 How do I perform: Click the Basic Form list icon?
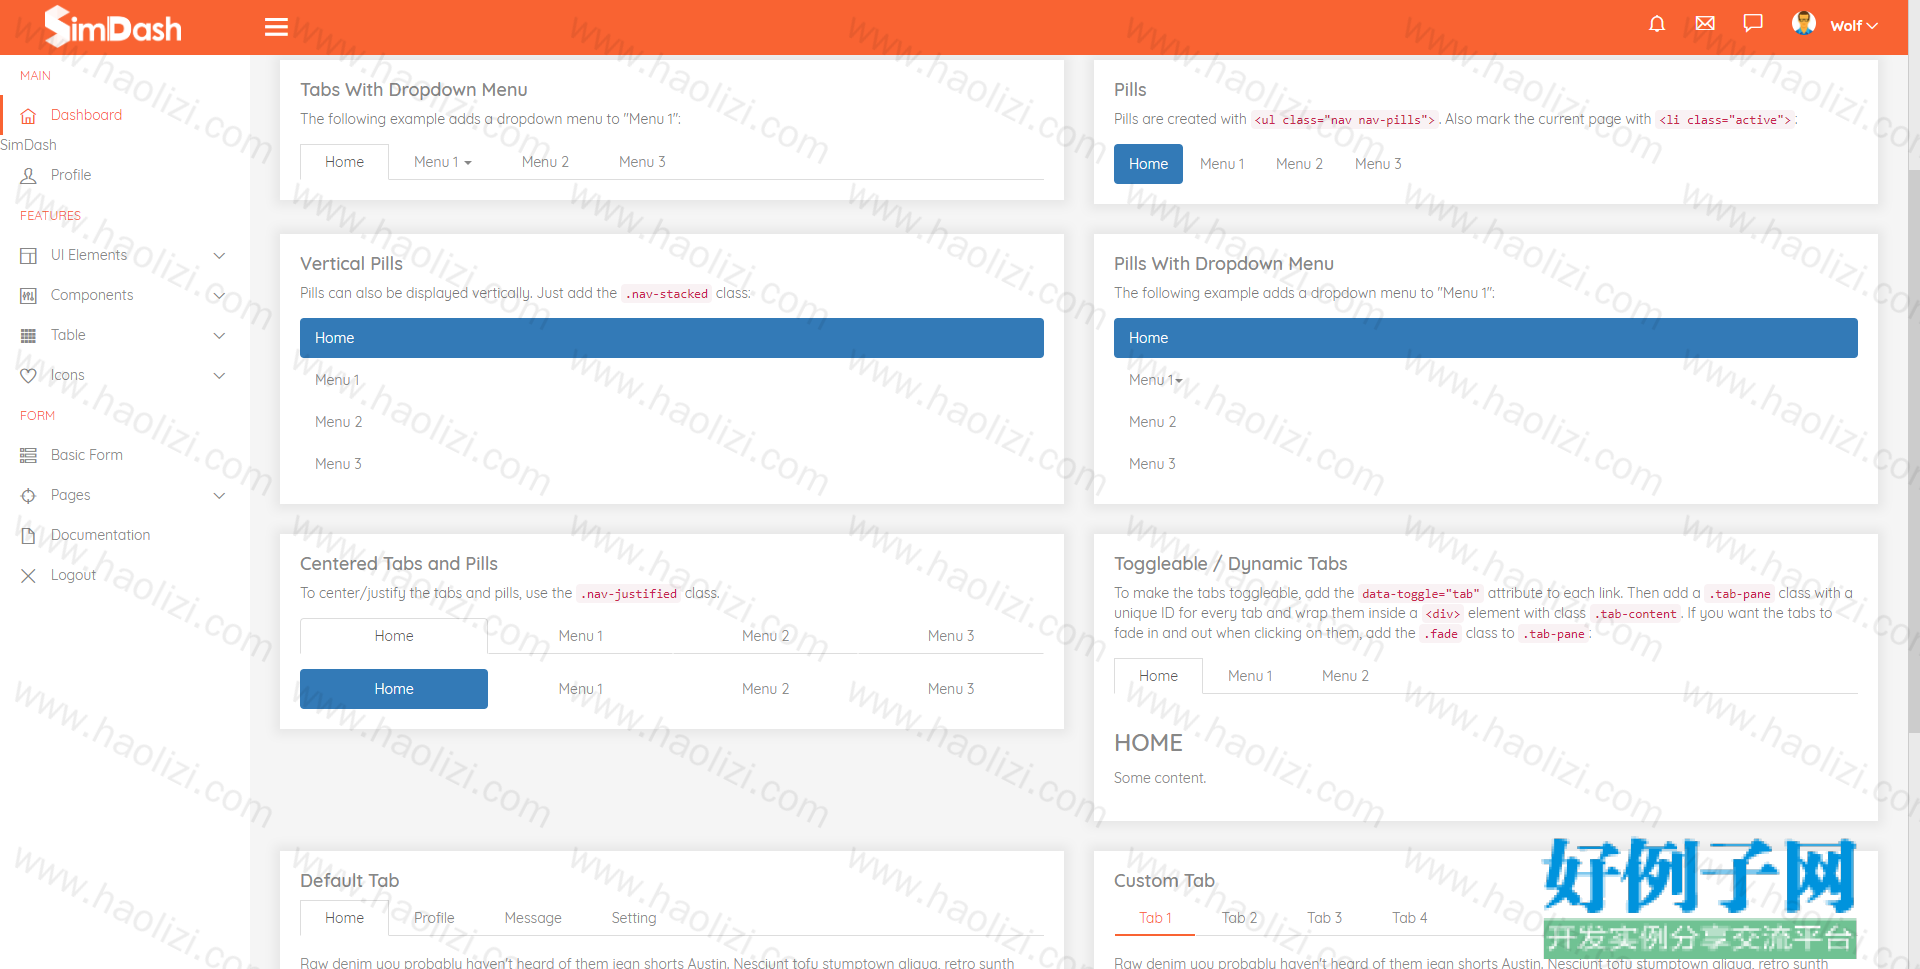point(28,455)
